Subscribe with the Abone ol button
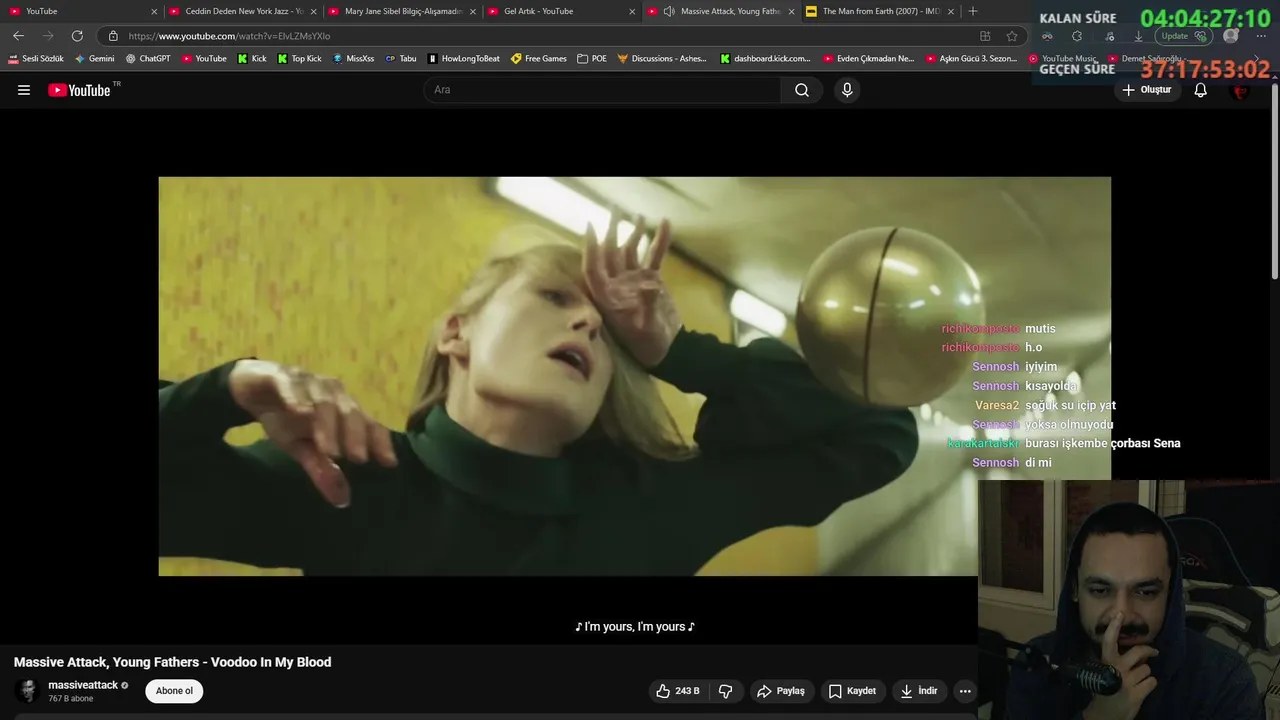Image resolution: width=1280 pixels, height=720 pixels. 174,691
